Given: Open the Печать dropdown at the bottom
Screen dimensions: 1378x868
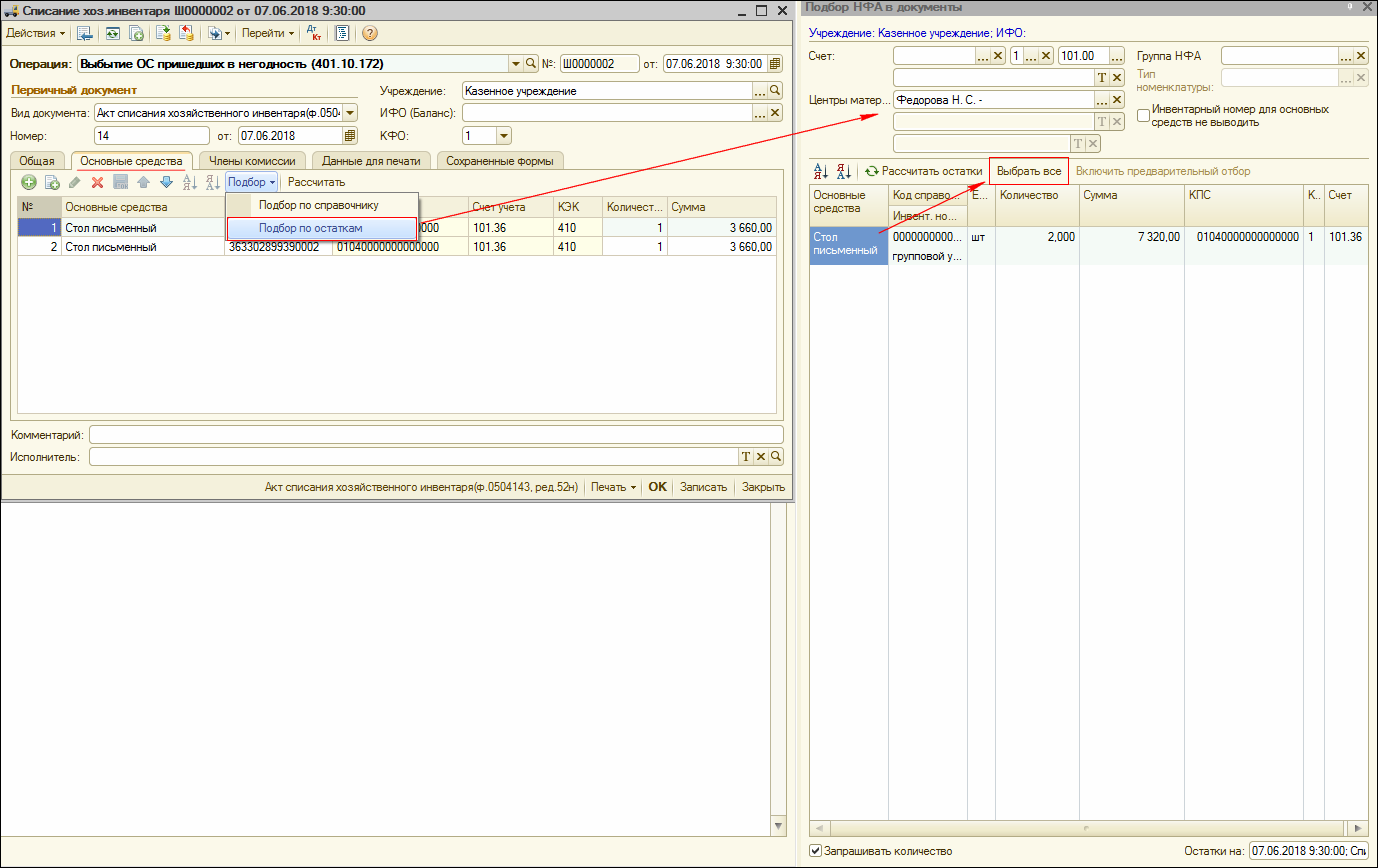Looking at the screenshot, I should [613, 487].
